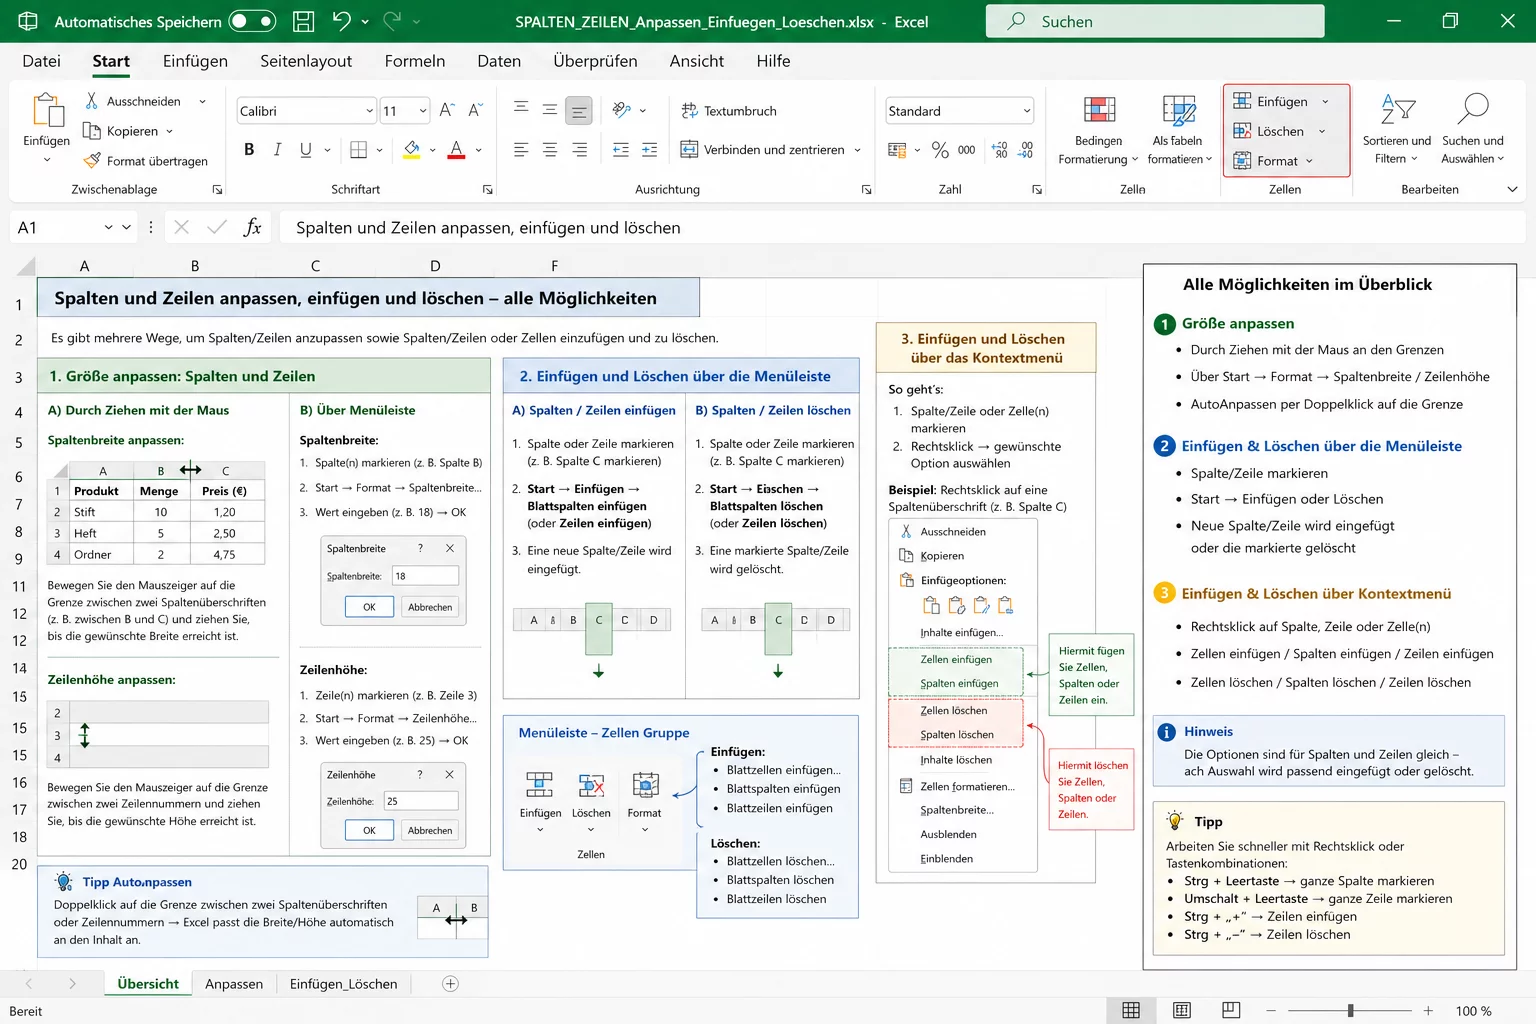Click the Undo arrow icon

tap(342, 21)
